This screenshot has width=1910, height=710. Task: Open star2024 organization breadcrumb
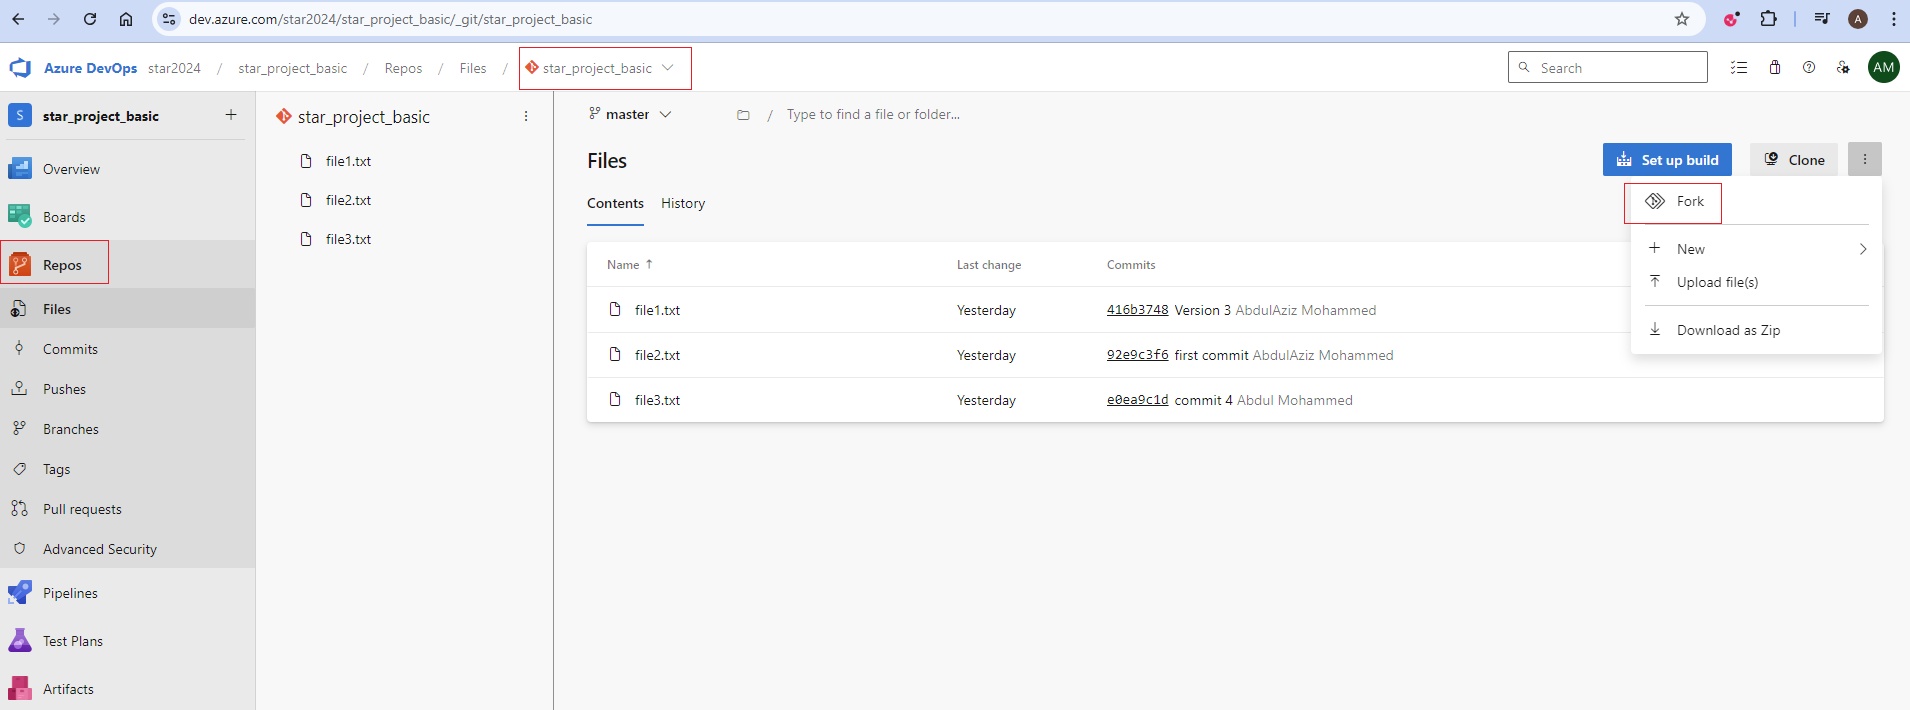[x=174, y=68]
